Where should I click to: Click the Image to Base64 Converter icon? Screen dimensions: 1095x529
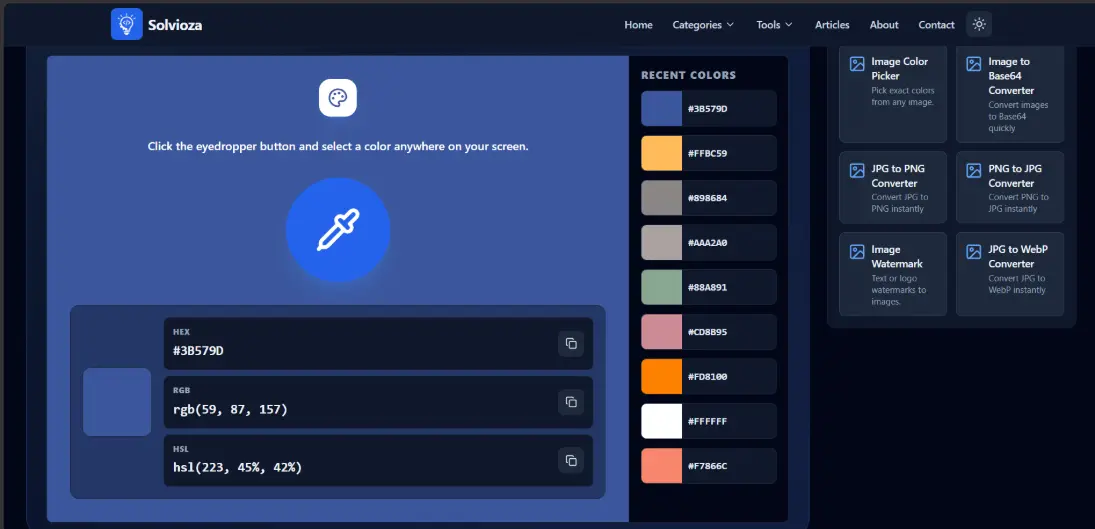[x=973, y=64]
